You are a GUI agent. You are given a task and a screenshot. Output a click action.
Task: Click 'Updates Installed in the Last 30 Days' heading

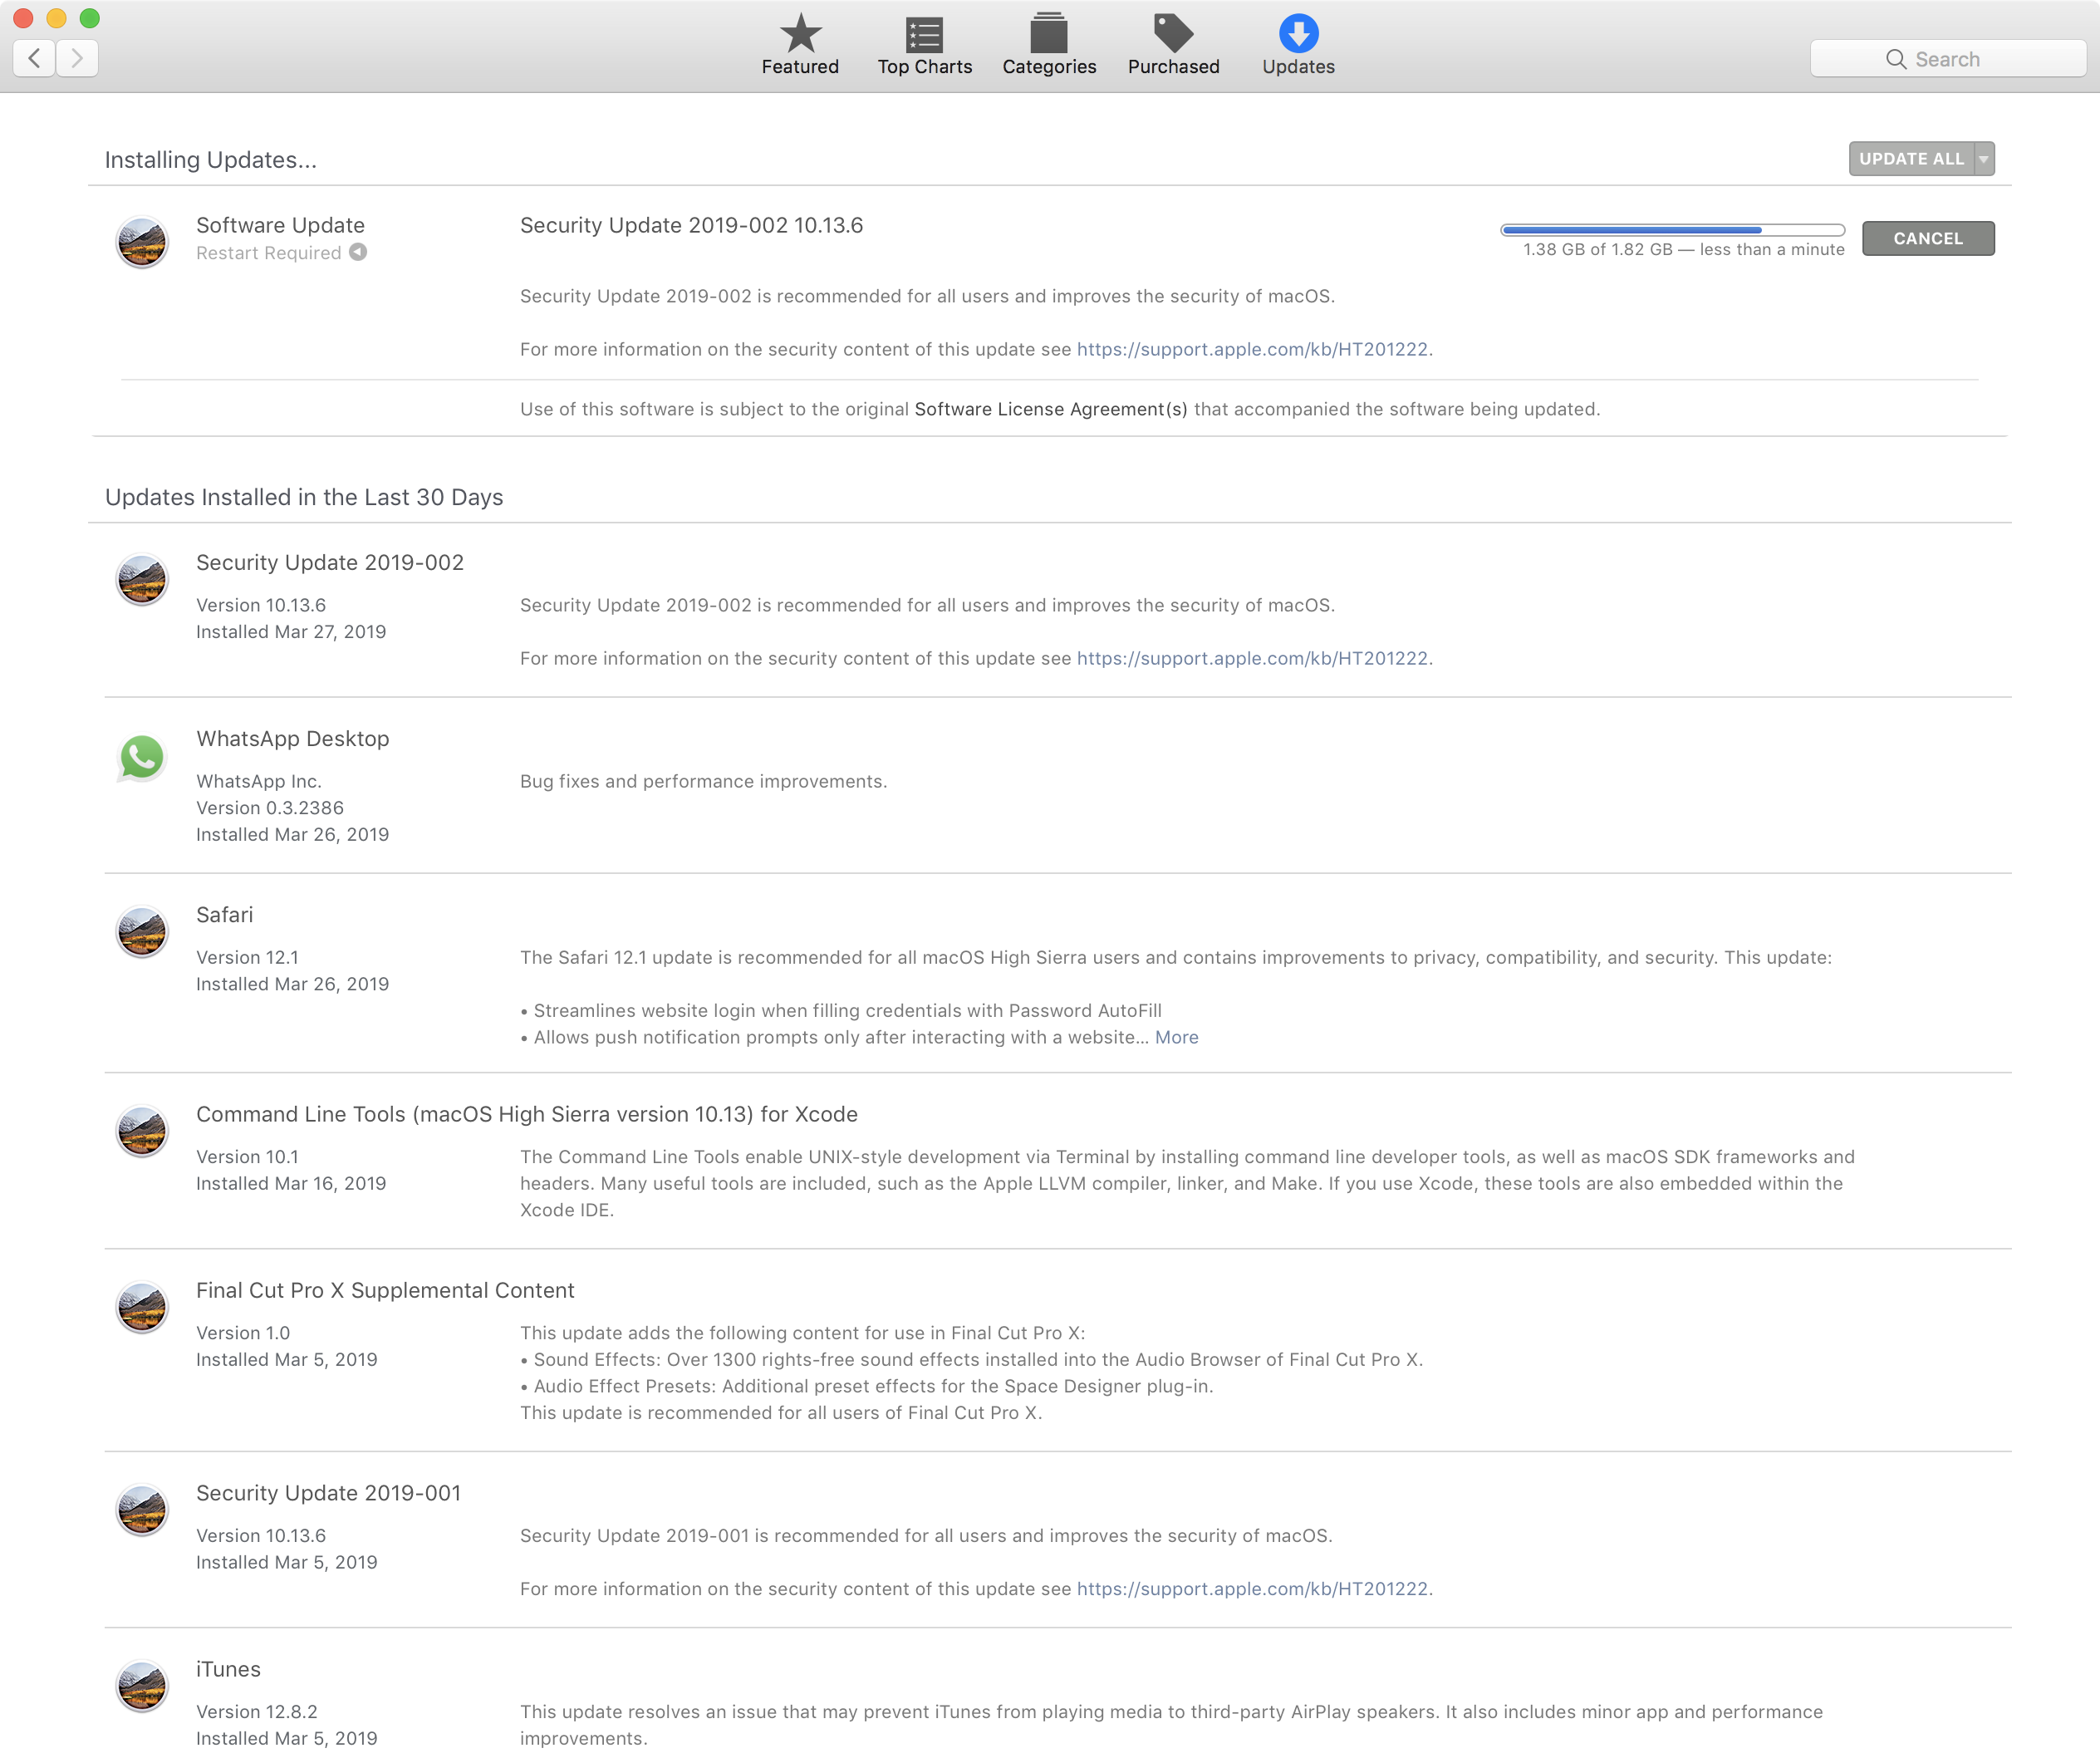(x=304, y=497)
